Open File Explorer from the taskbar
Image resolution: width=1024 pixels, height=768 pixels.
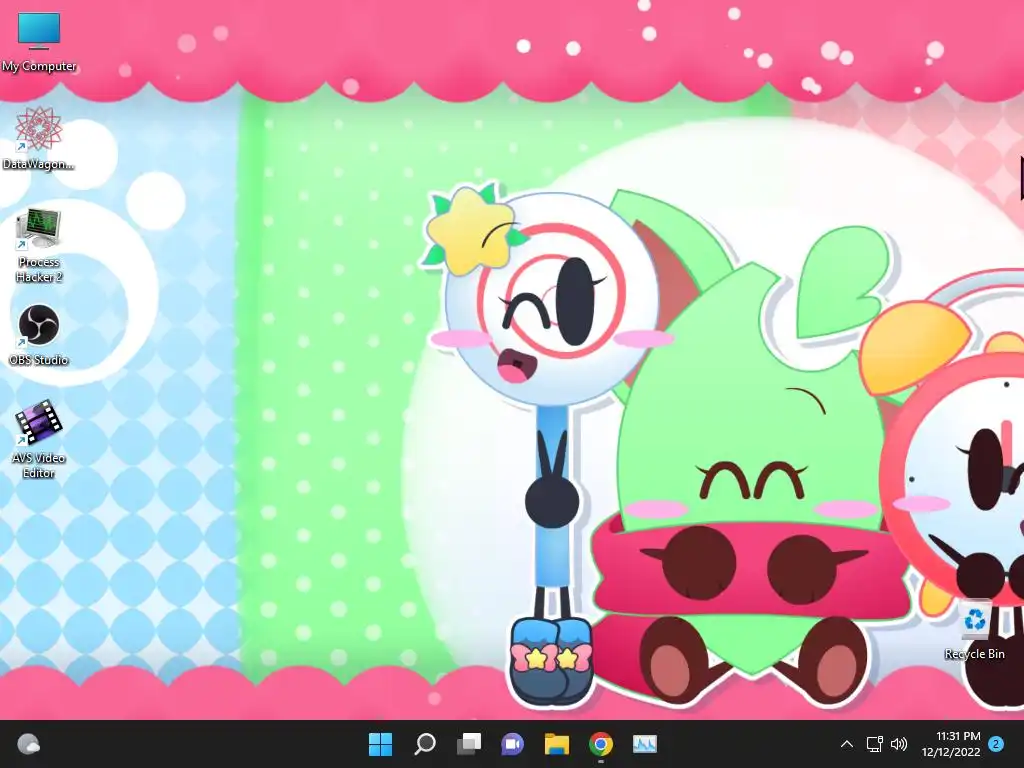pyautogui.click(x=556, y=744)
